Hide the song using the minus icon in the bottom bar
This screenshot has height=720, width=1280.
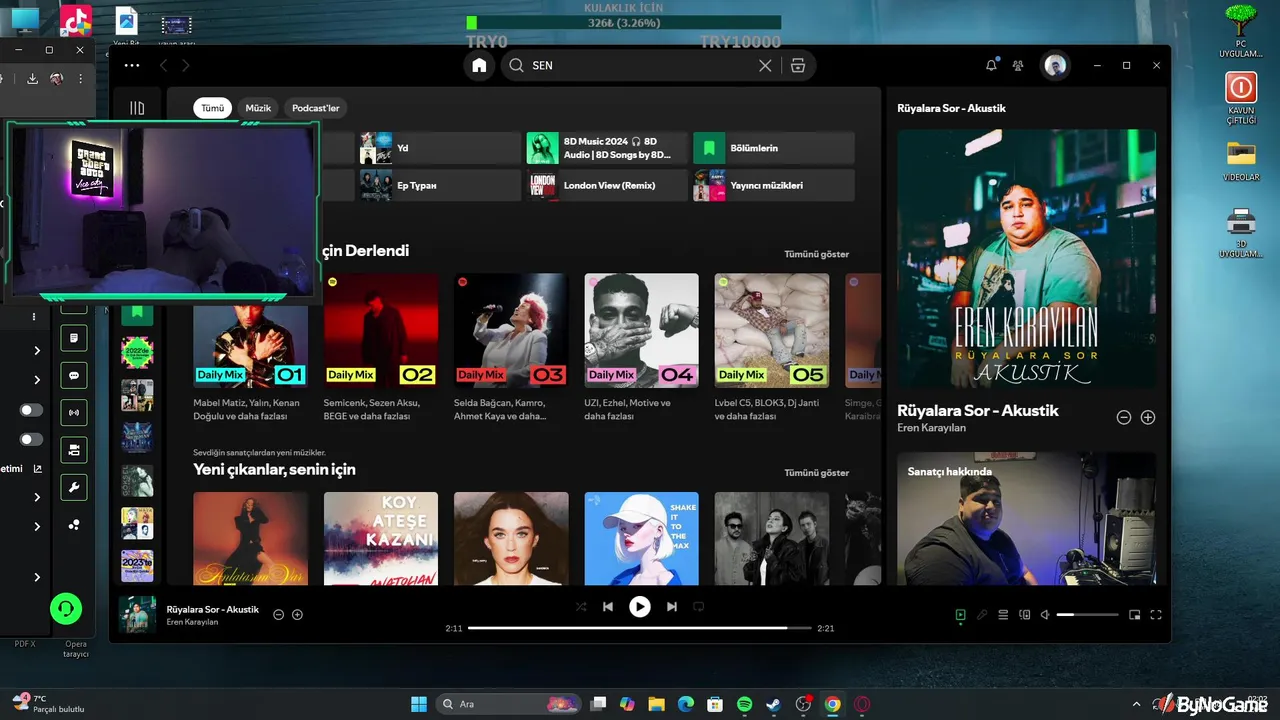(x=279, y=614)
